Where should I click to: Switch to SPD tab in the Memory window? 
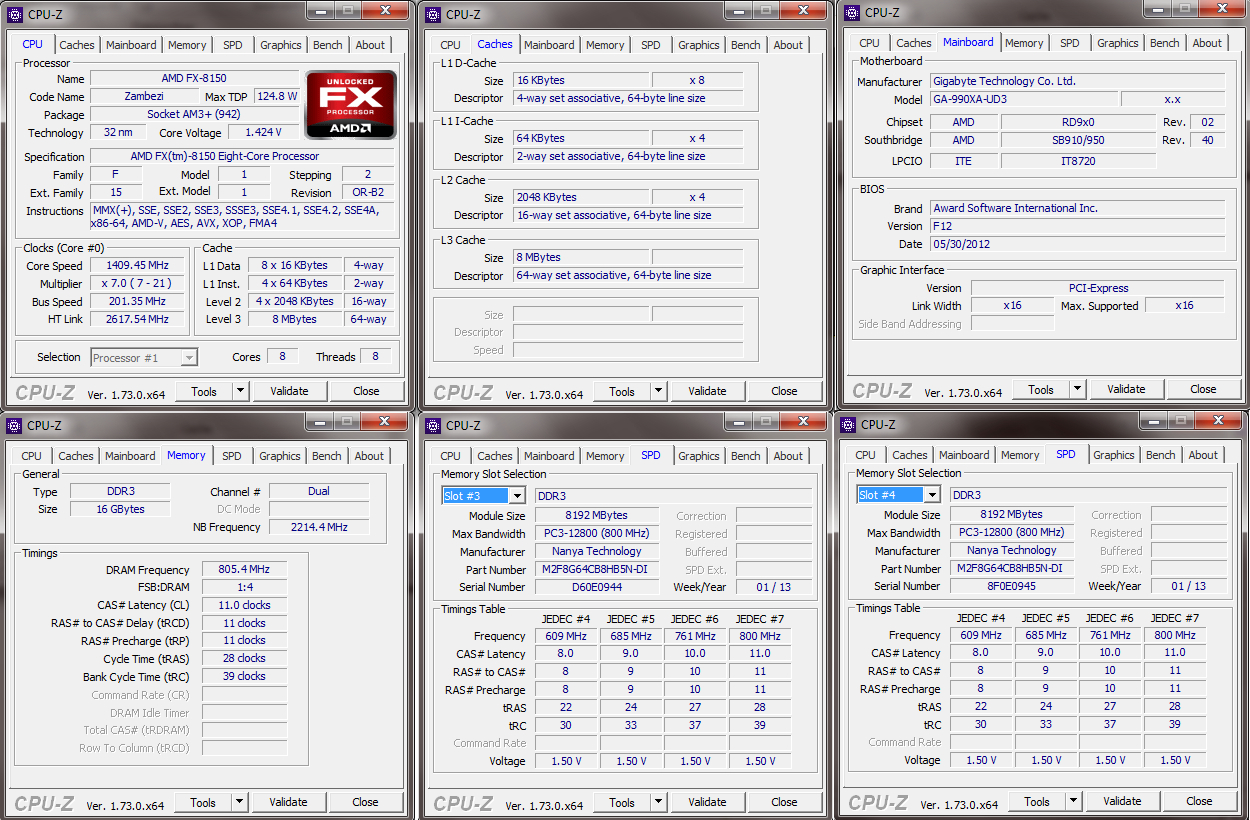[232, 456]
